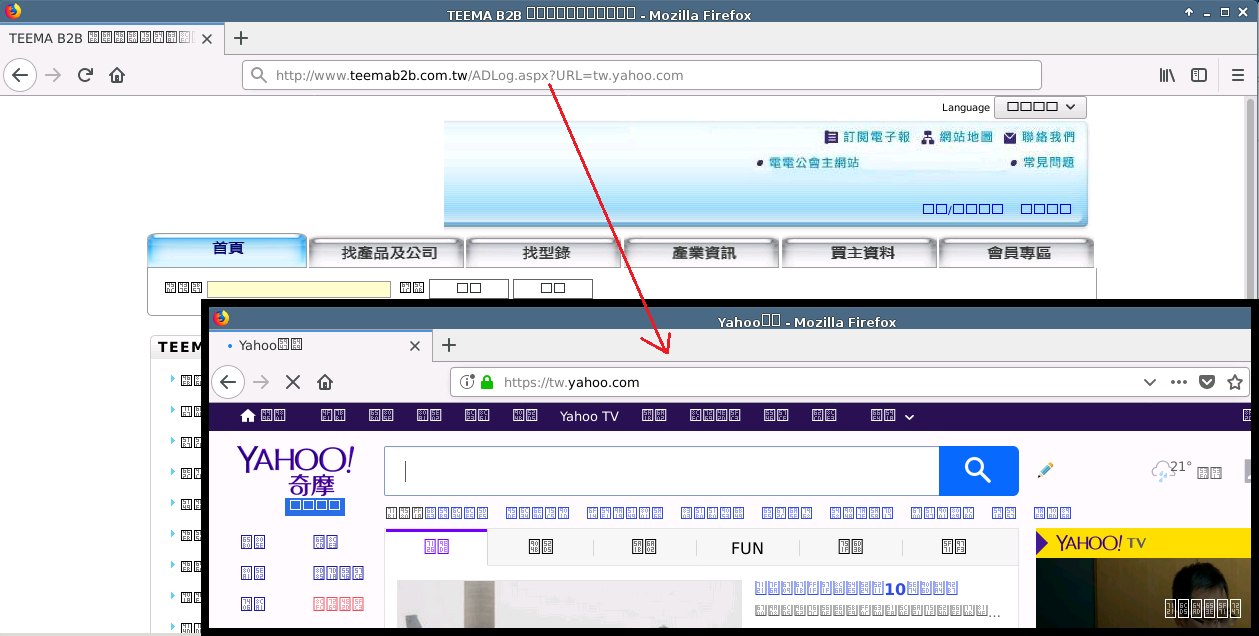Expand more-items chevron in Yahoo navigation bar
Viewport: 1259px width, 636px height.
[x=909, y=417]
